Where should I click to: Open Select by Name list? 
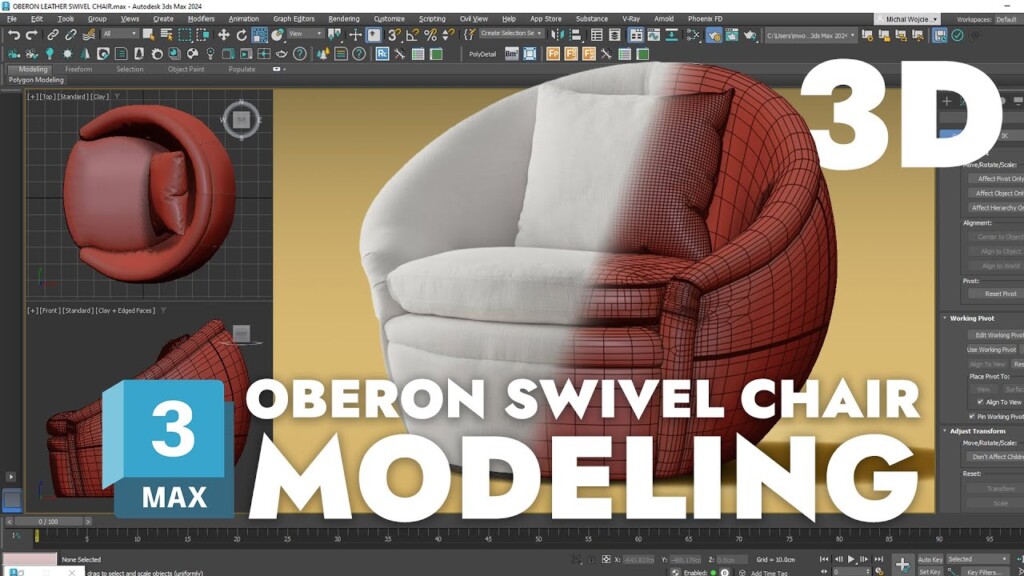tap(167, 35)
